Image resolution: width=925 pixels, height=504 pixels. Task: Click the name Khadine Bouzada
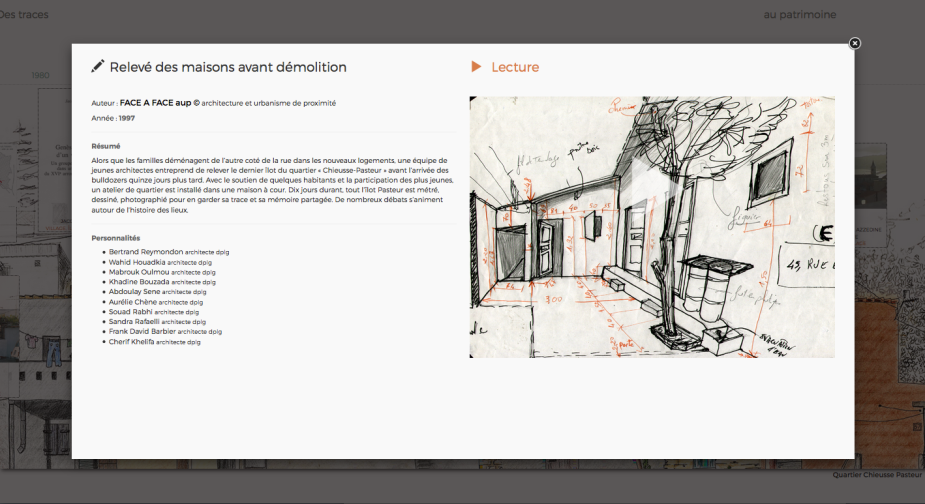[x=139, y=282]
